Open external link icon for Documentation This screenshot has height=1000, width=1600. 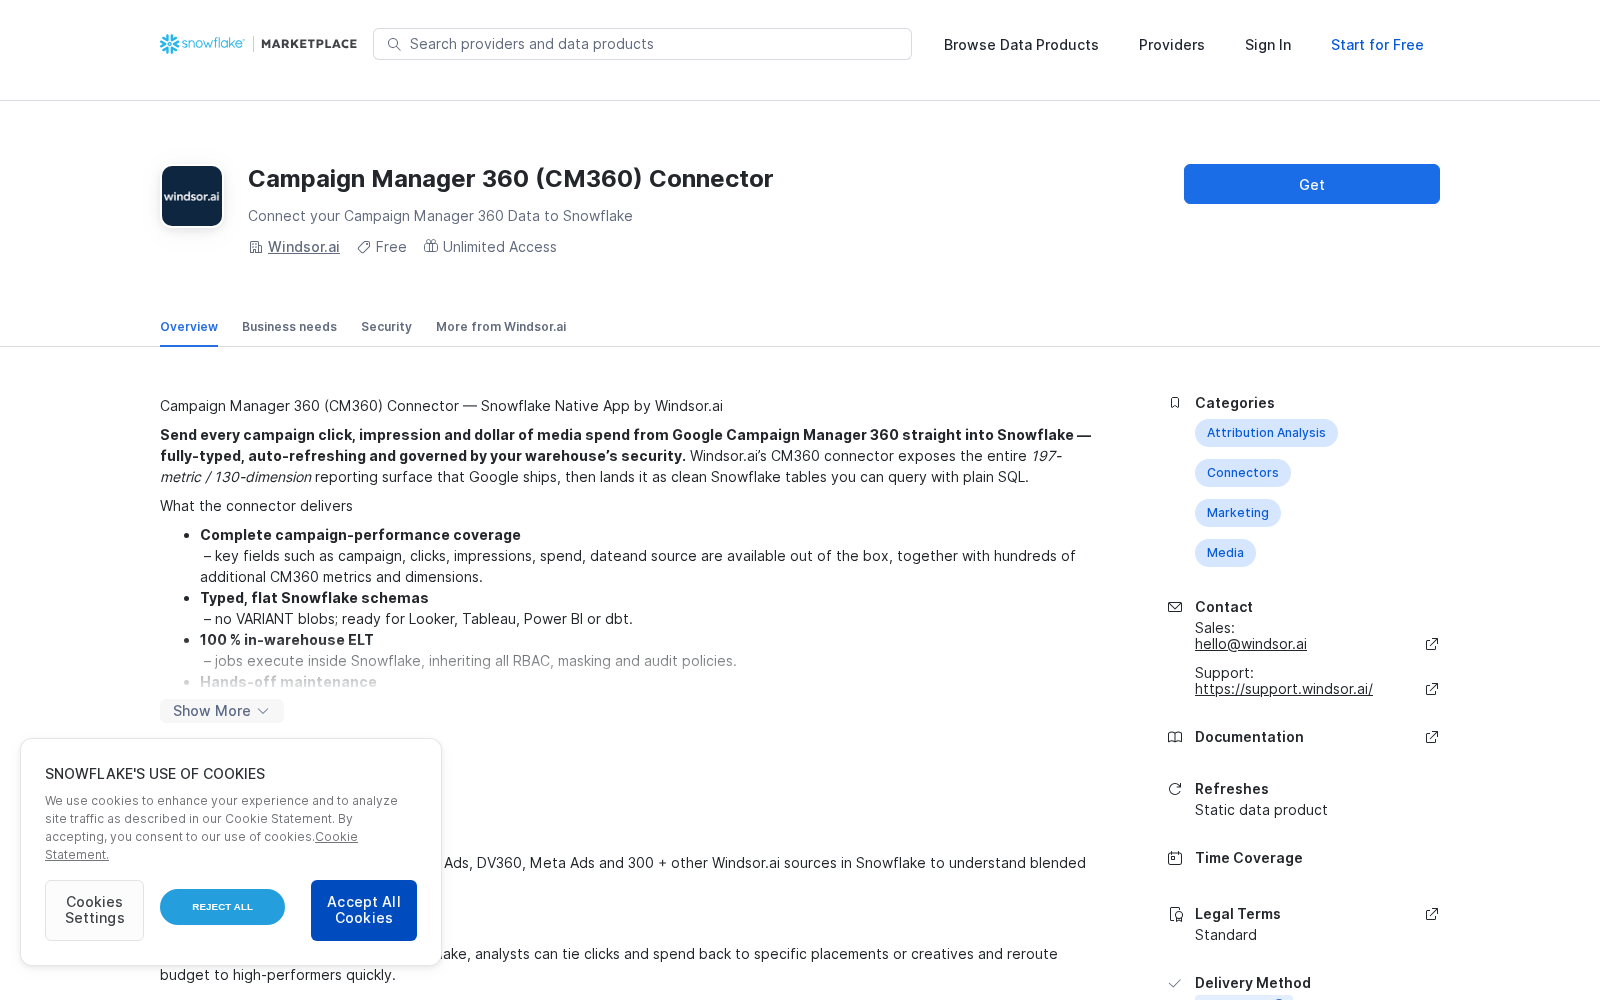coord(1432,737)
